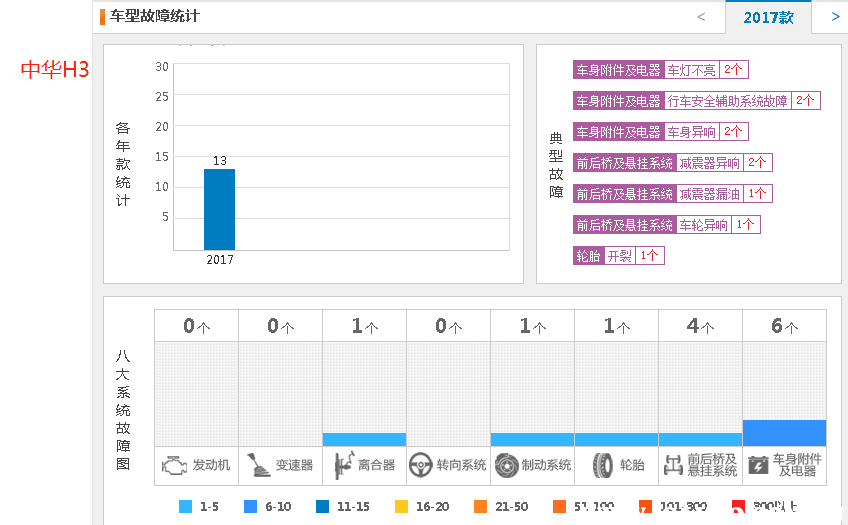The image size is (848, 525).
Task: Select the steering wheel (转向系统) icon
Action: (x=422, y=465)
